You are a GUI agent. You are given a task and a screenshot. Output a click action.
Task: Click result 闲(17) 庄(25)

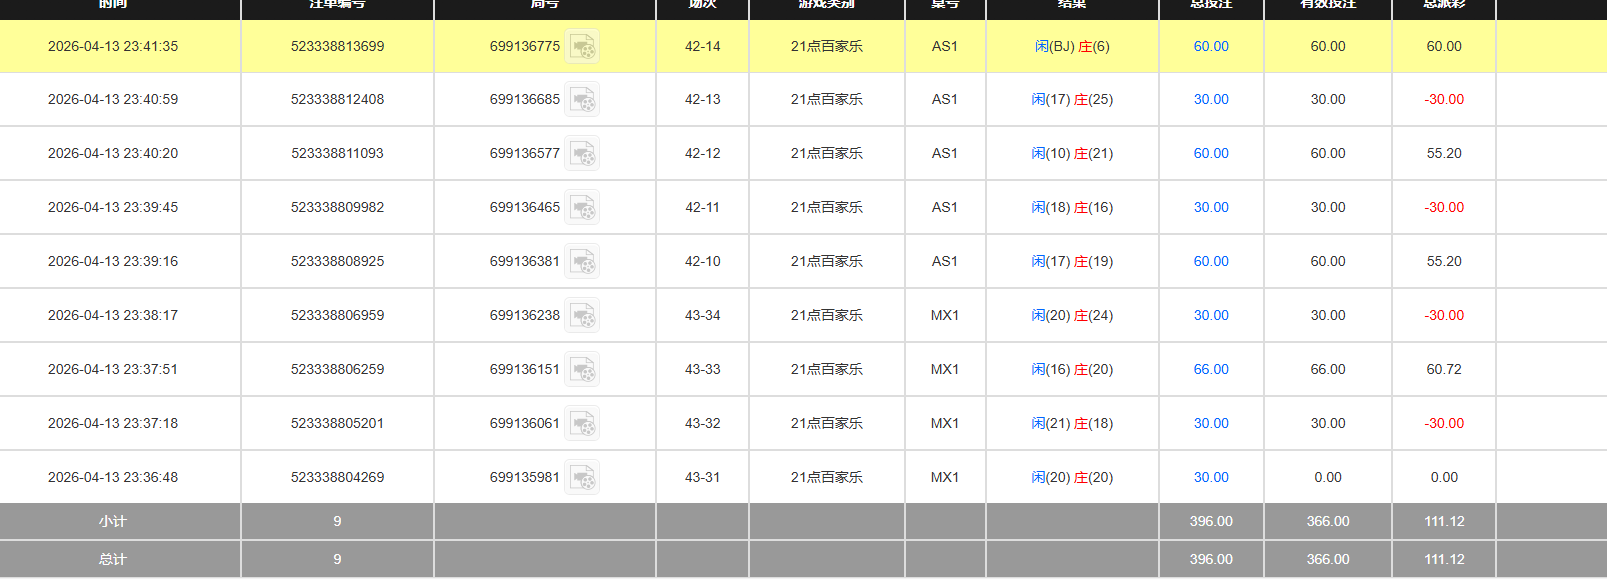point(1072,100)
